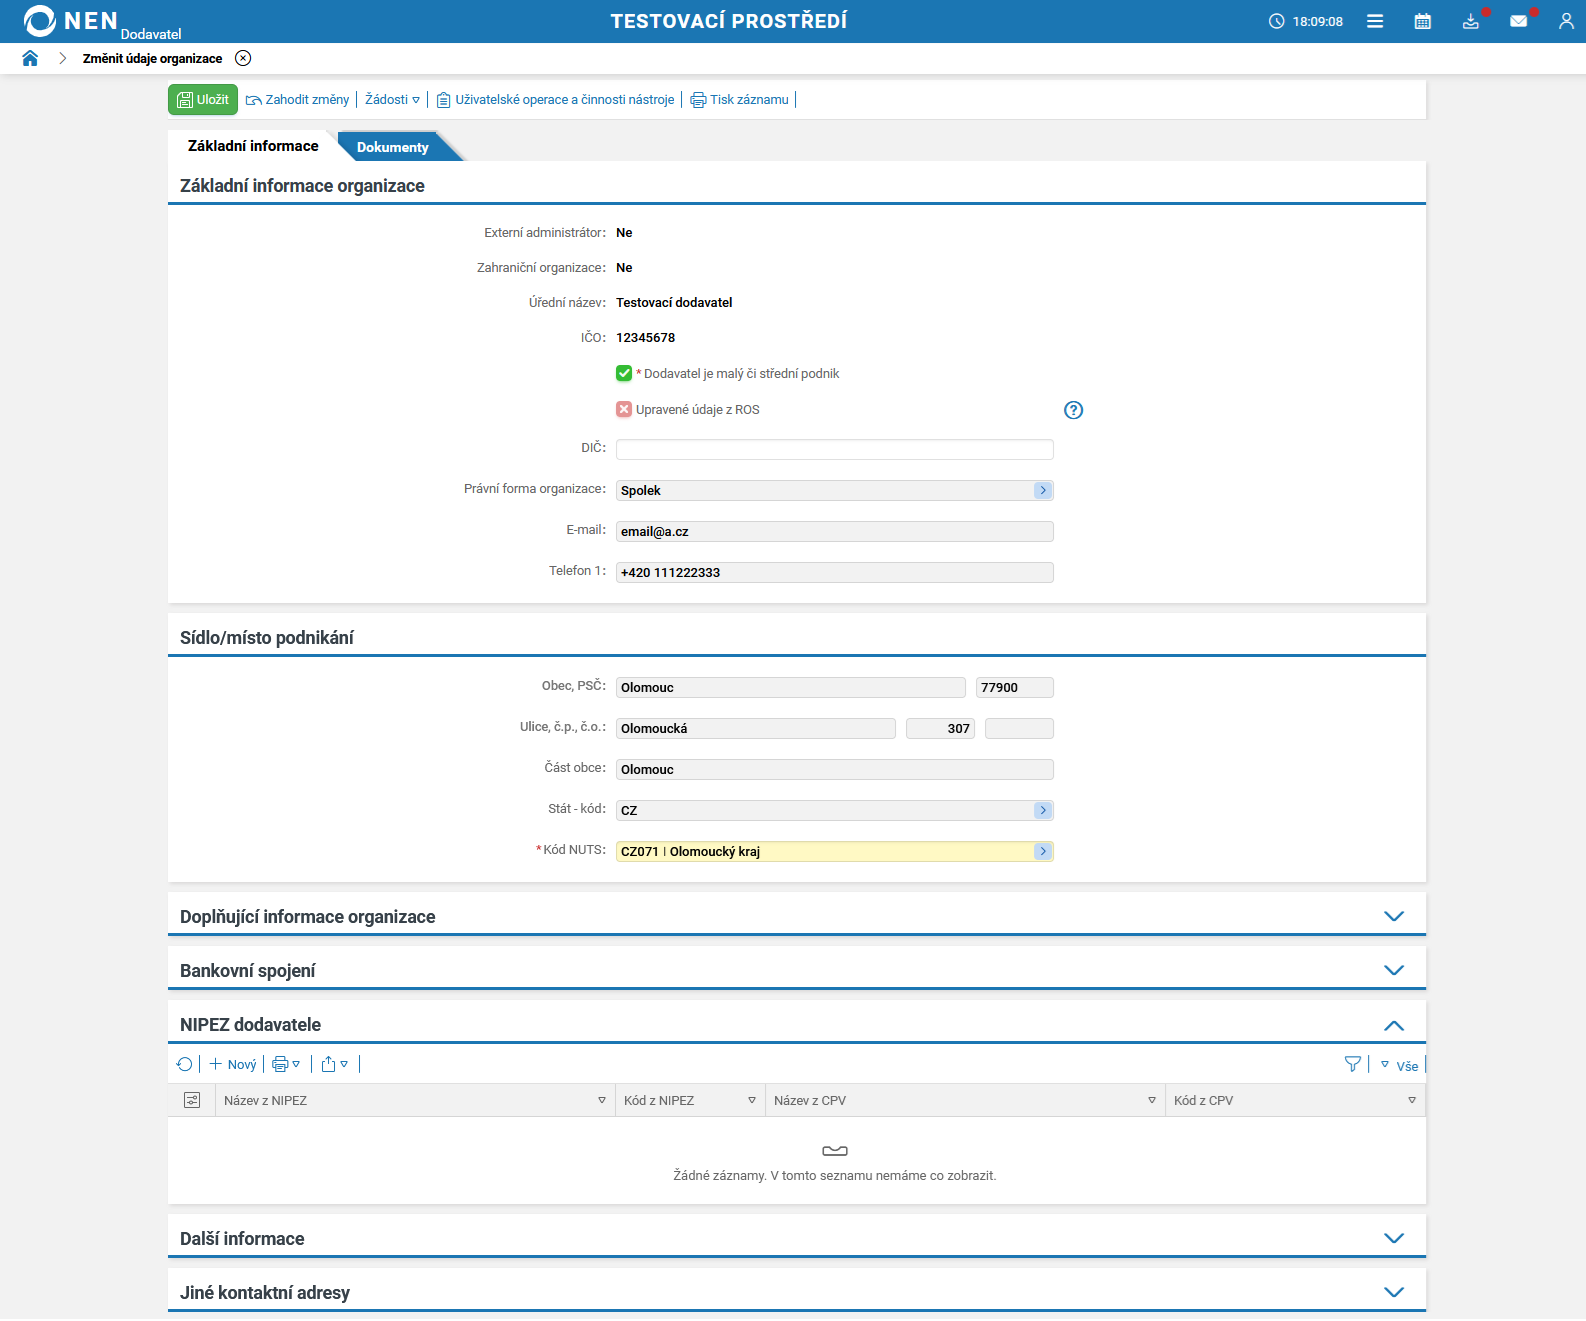Switch to the Dokumenty tab

tap(392, 147)
